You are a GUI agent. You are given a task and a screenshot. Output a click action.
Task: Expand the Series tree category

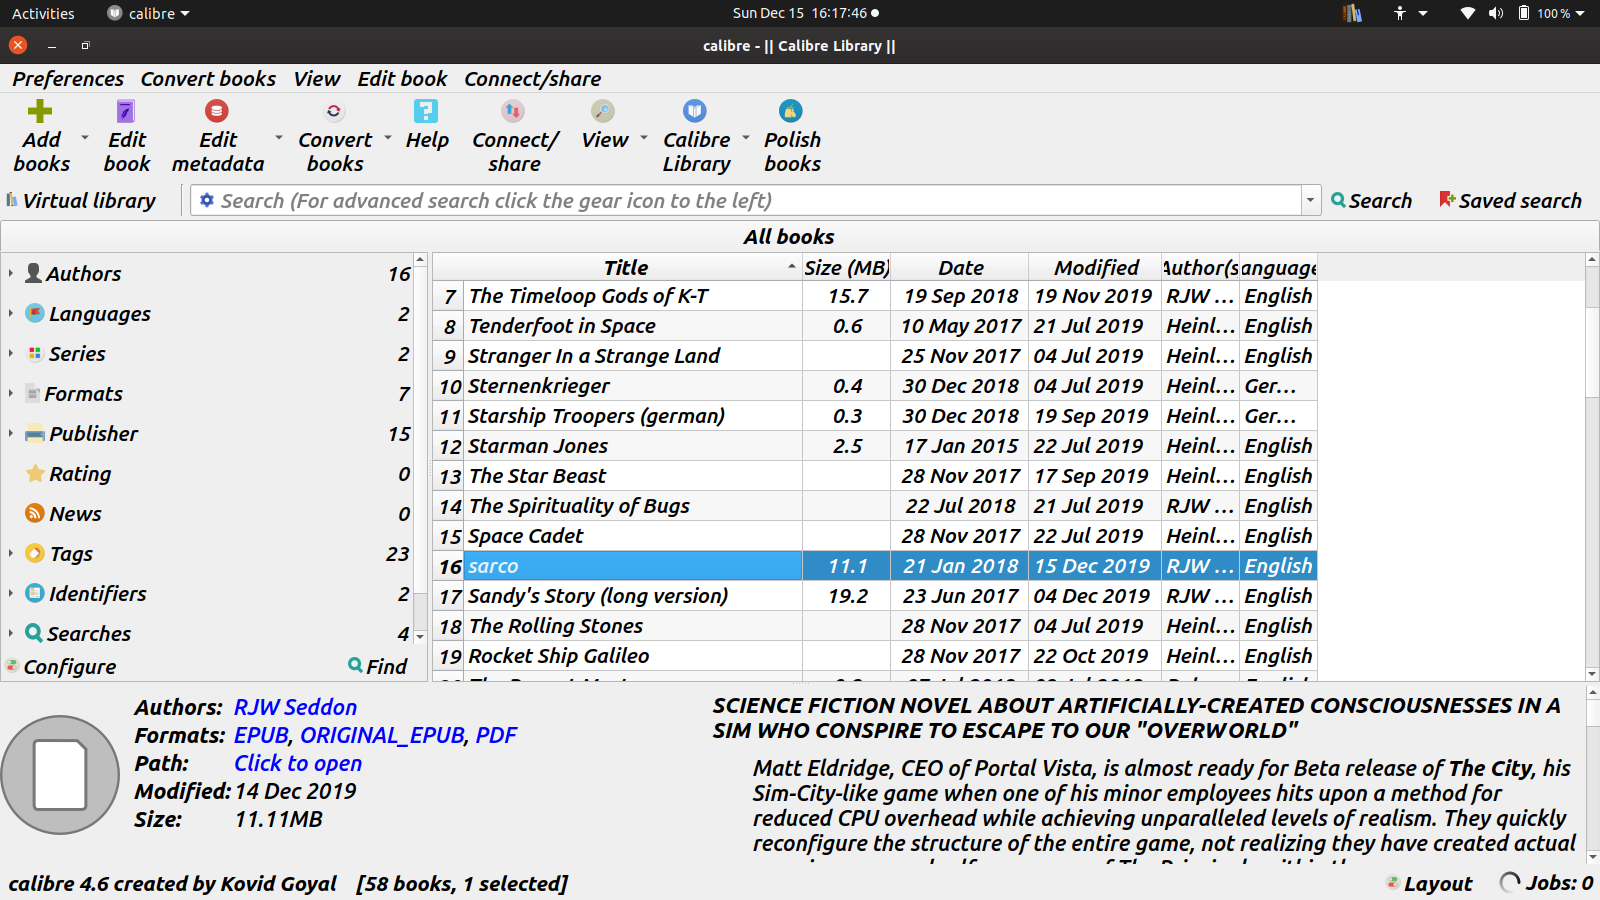(x=11, y=353)
